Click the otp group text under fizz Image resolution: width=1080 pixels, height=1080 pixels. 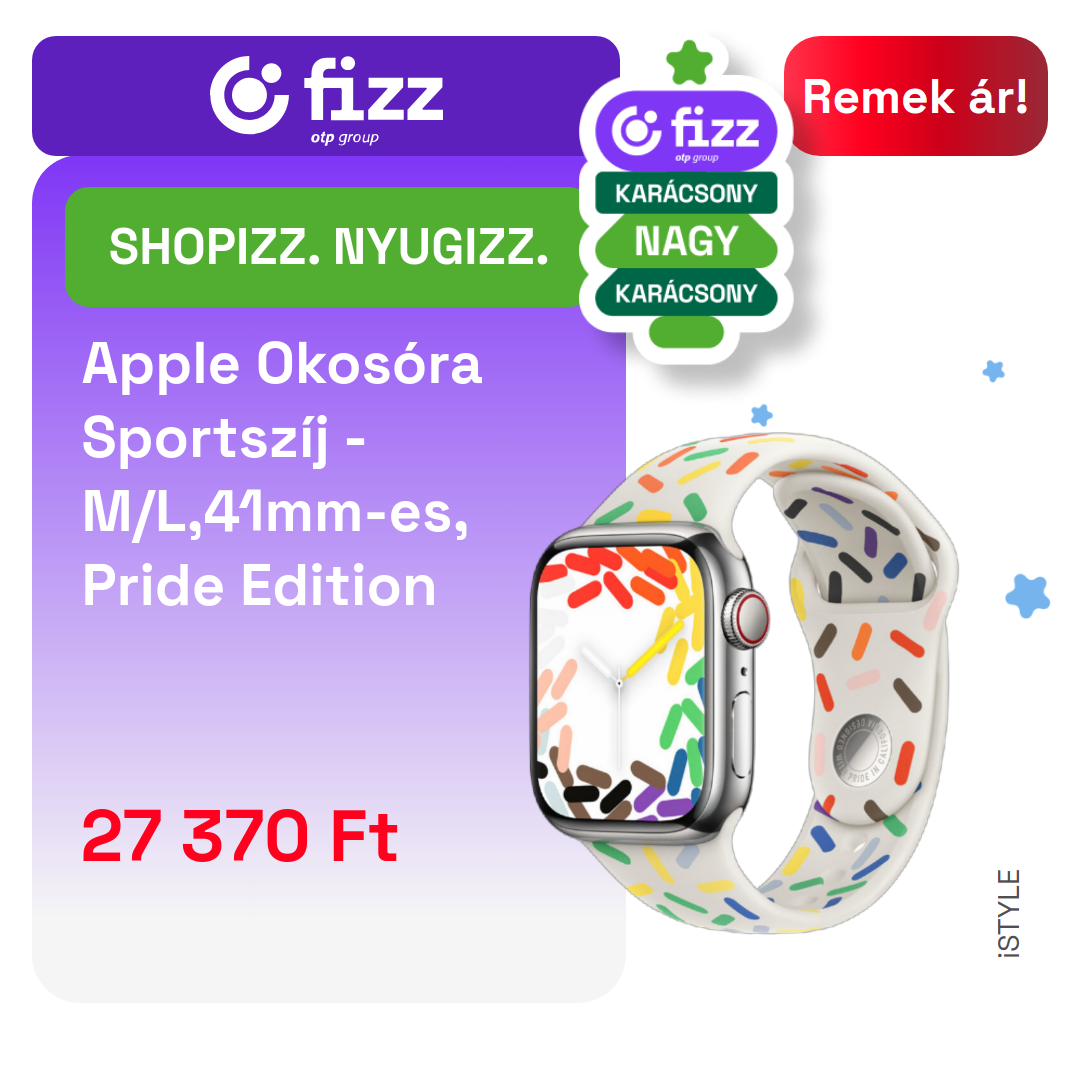344,138
